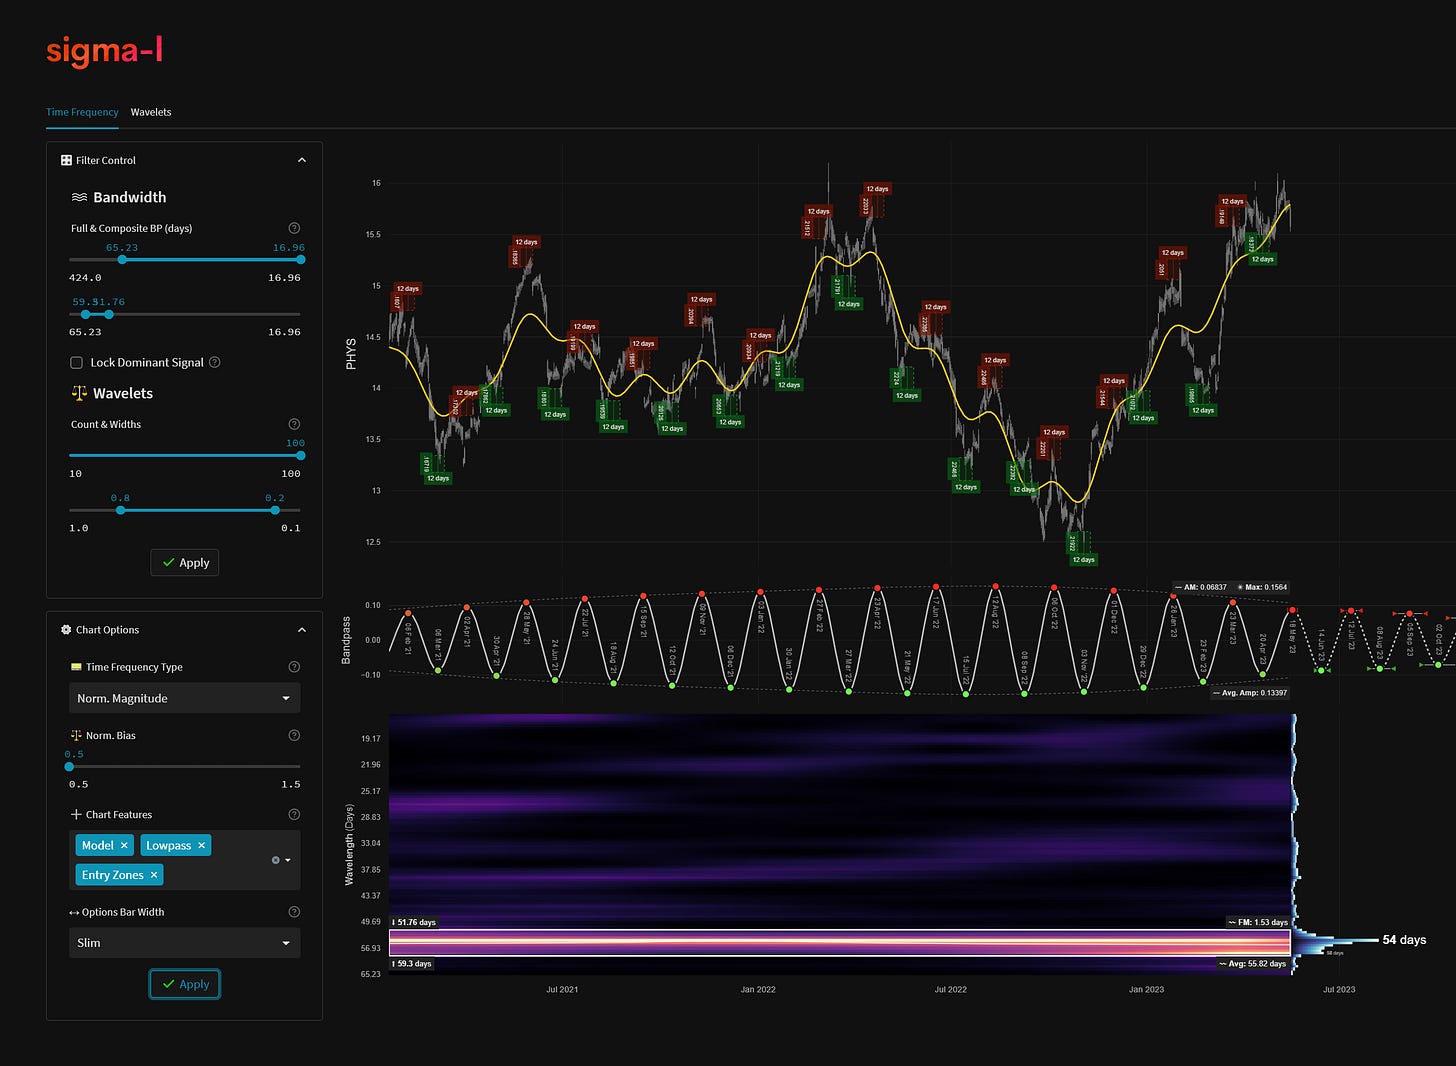
Task: Click the sigma-l logo
Action: click(x=104, y=50)
